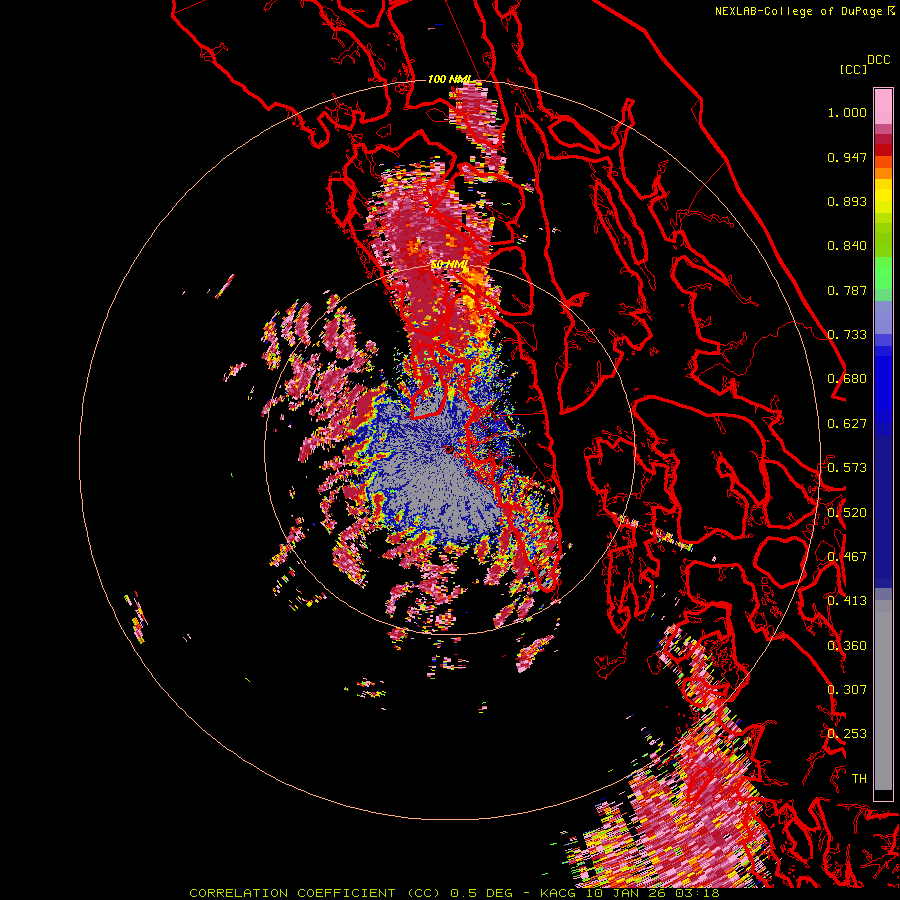Click the 0.680 scale value

(x=847, y=379)
